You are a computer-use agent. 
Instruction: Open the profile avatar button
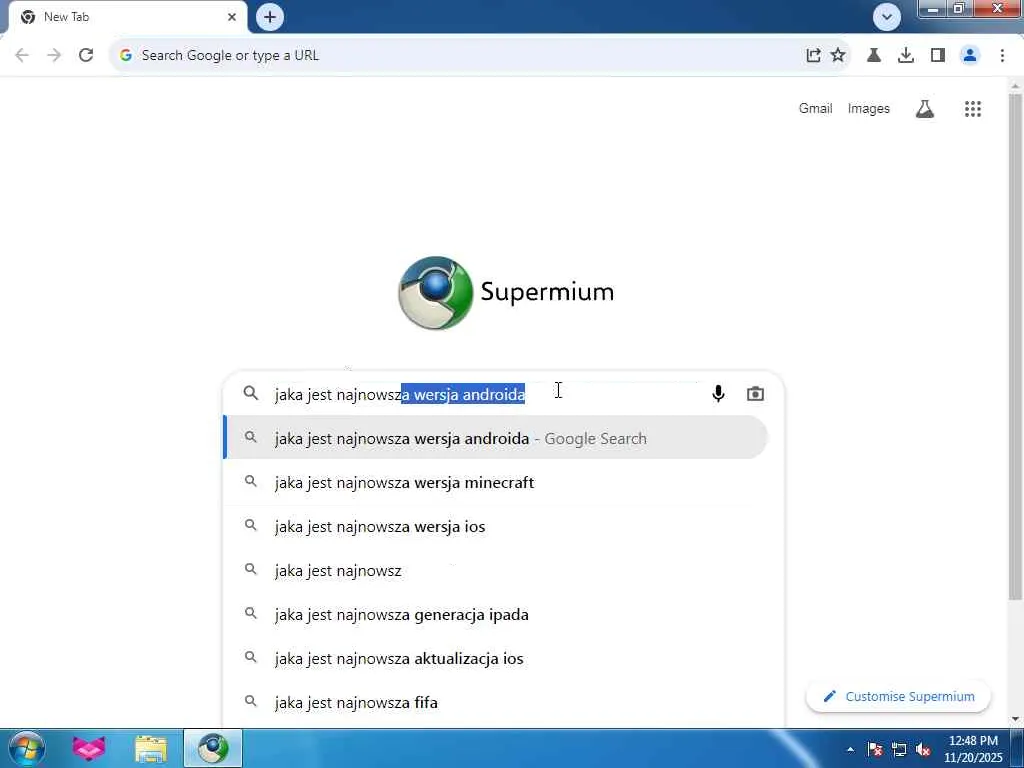point(970,56)
